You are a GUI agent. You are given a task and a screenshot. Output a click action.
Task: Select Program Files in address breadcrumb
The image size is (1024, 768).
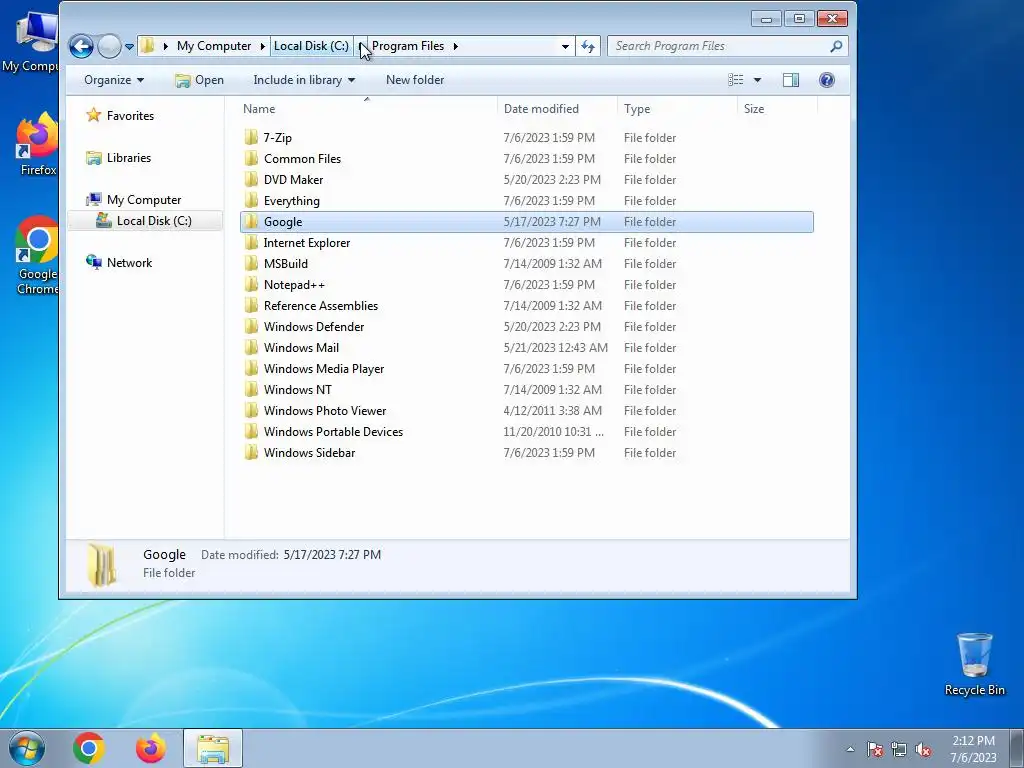coord(408,46)
